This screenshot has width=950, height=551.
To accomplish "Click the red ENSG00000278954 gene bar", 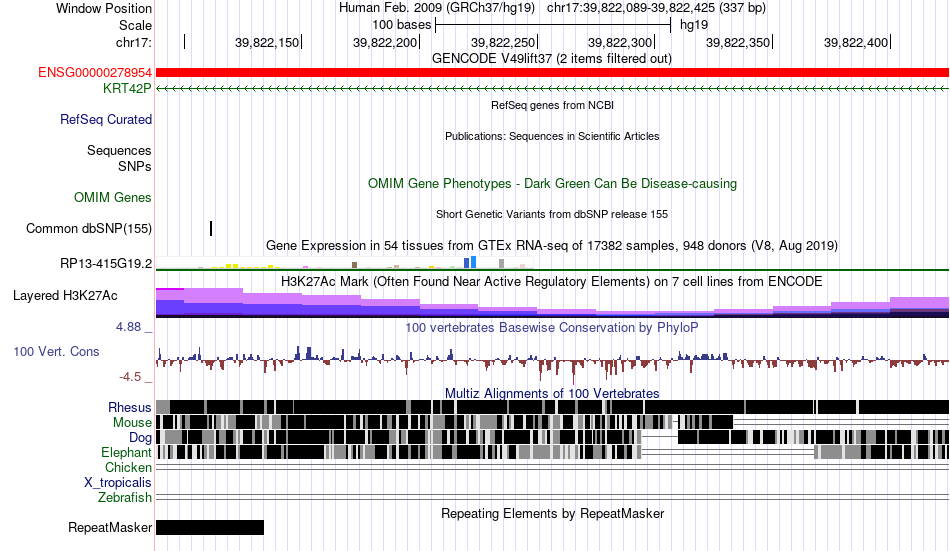I will (552, 73).
